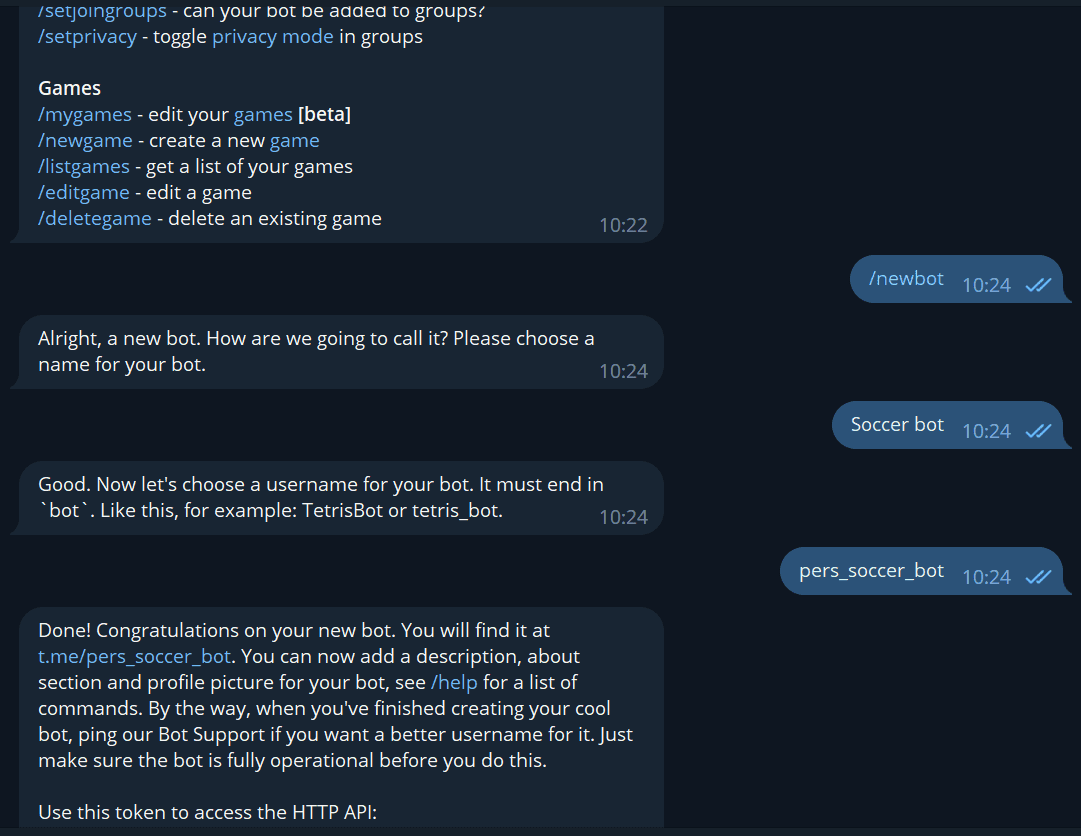Click the /help command link
1081x836 pixels.
(x=454, y=683)
